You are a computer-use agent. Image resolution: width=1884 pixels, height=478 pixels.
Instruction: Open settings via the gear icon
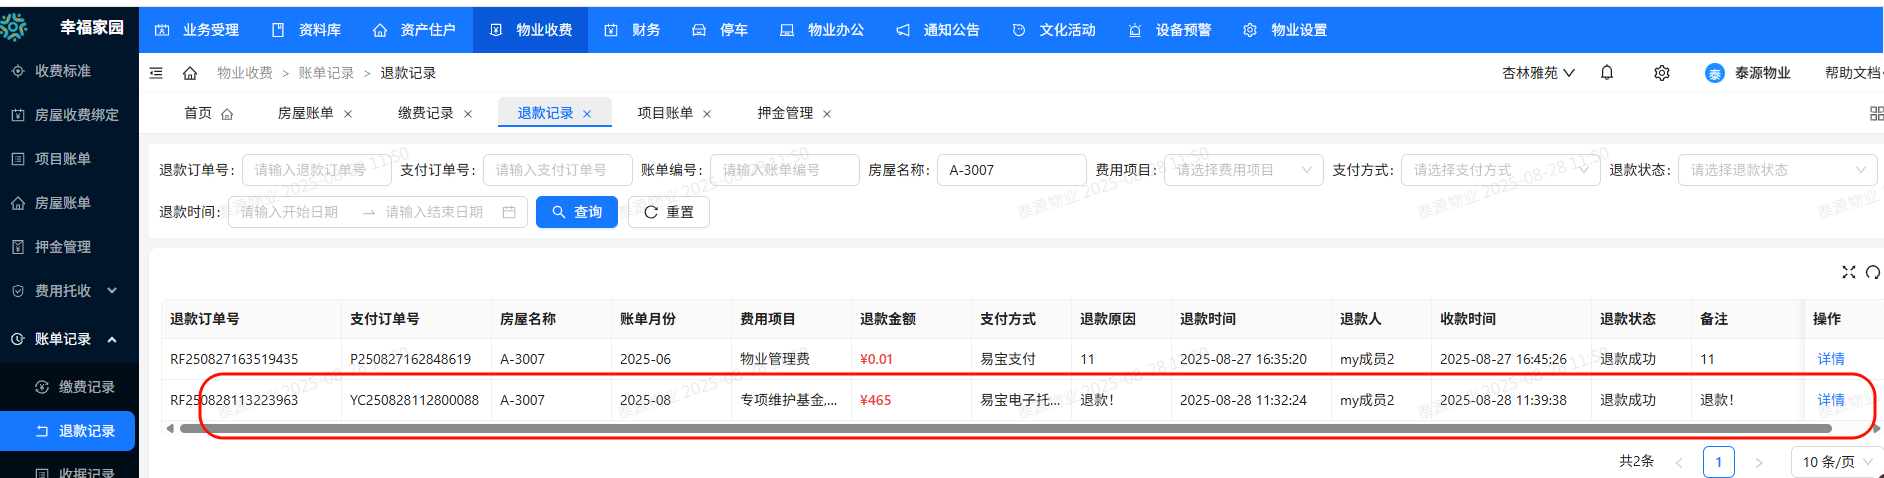[1661, 73]
